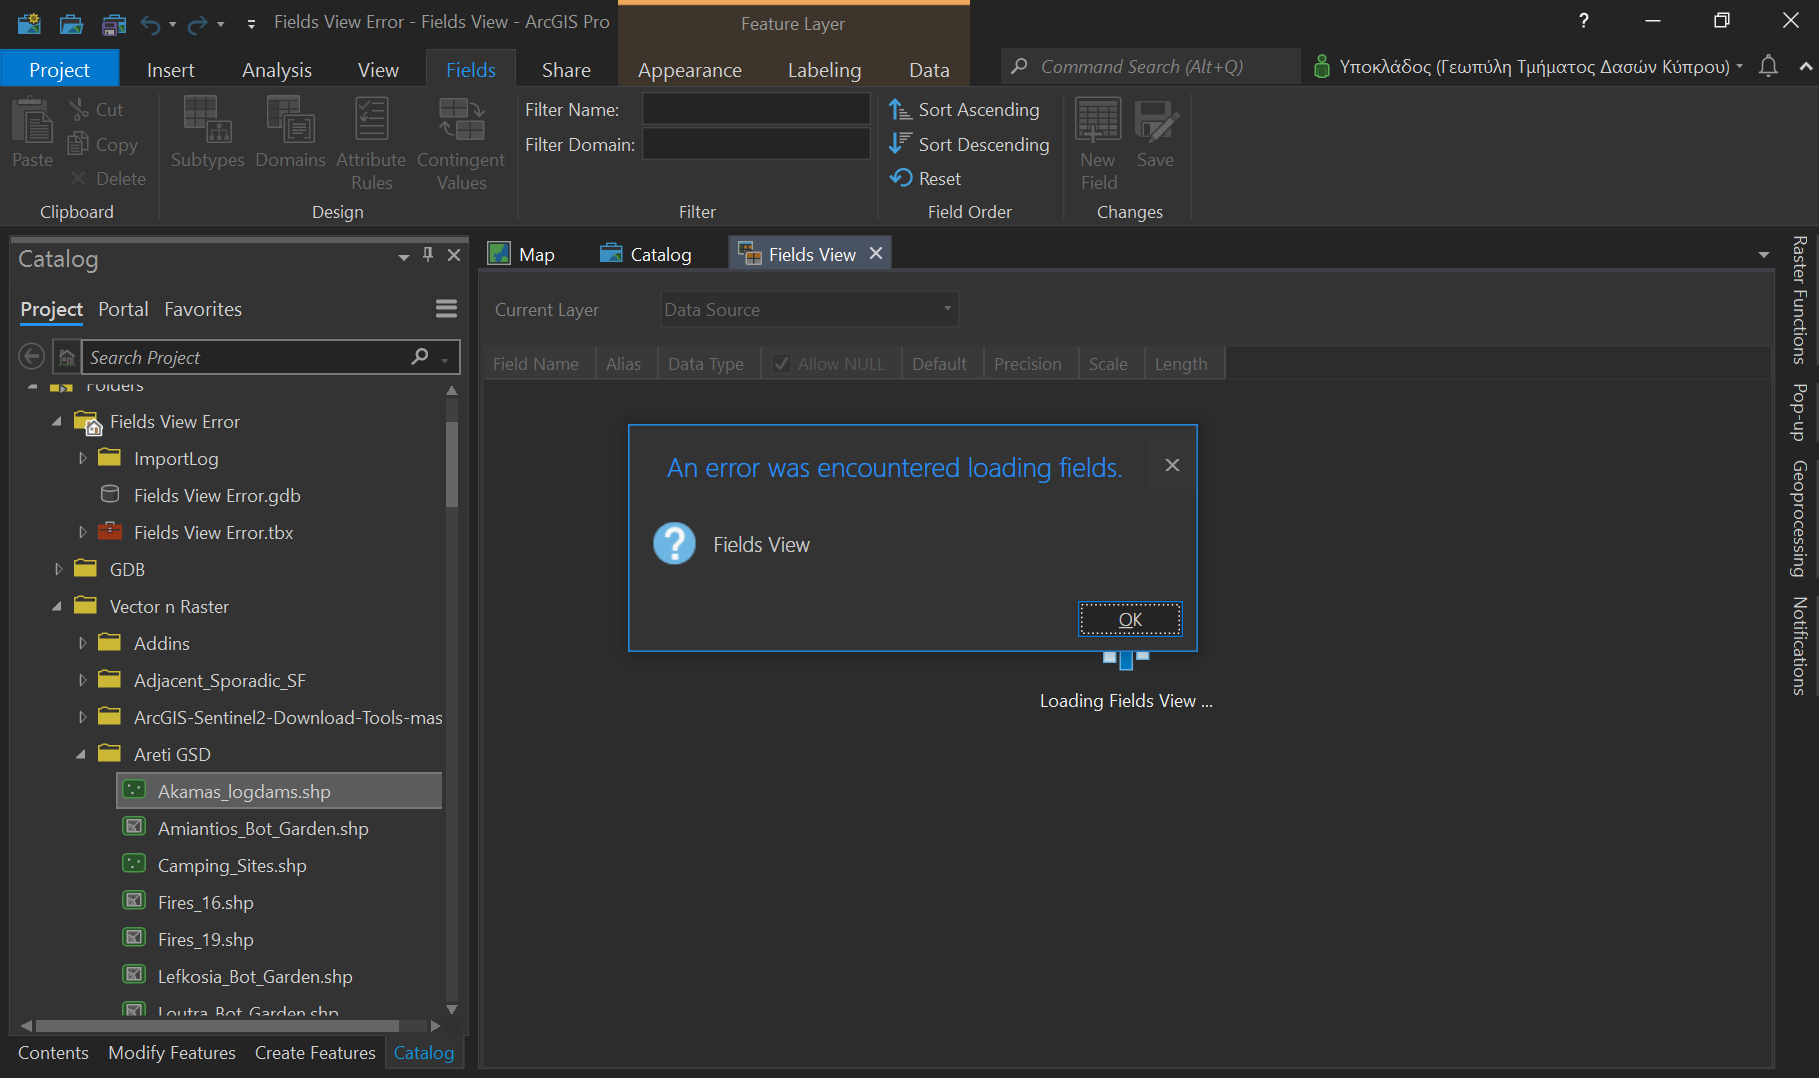1819x1078 pixels.
Task: Open the Project tab
Action: click(x=59, y=69)
